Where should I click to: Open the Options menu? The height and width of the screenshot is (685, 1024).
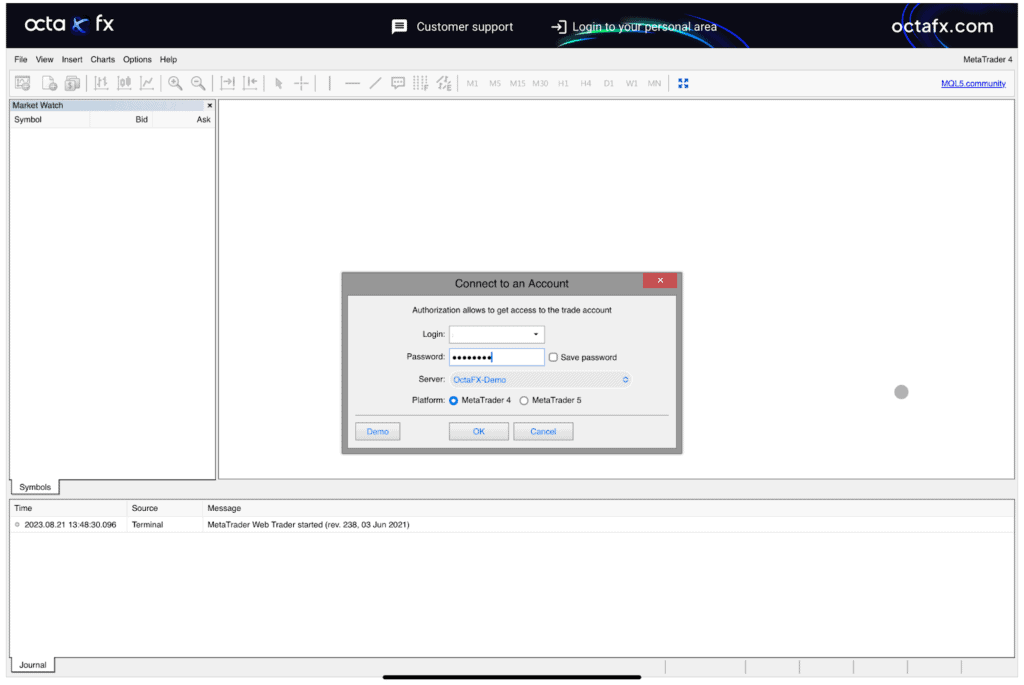[137, 59]
